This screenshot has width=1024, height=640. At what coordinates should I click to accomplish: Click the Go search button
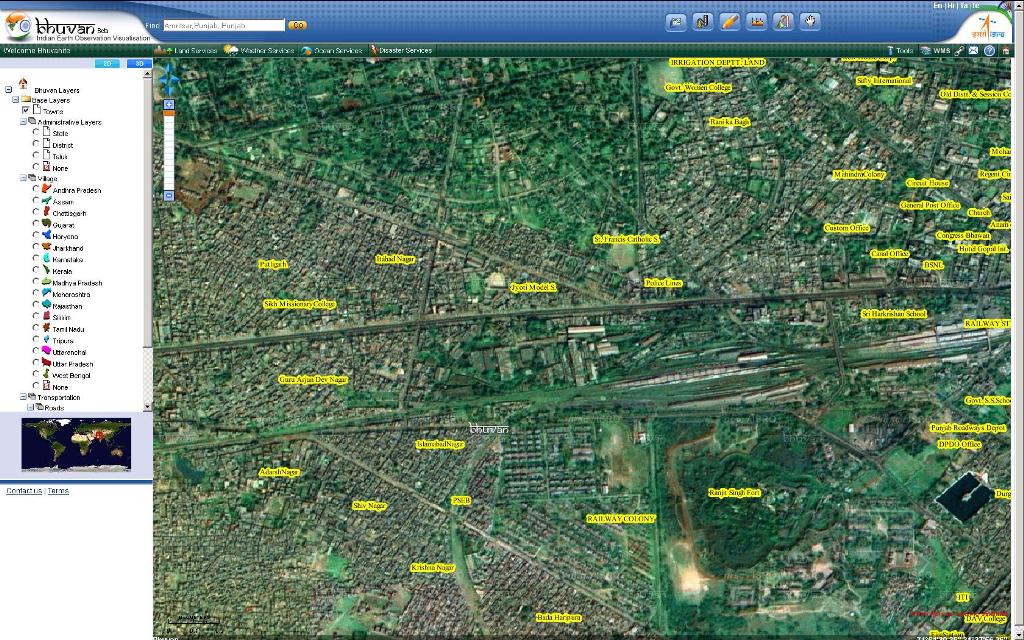click(x=297, y=25)
